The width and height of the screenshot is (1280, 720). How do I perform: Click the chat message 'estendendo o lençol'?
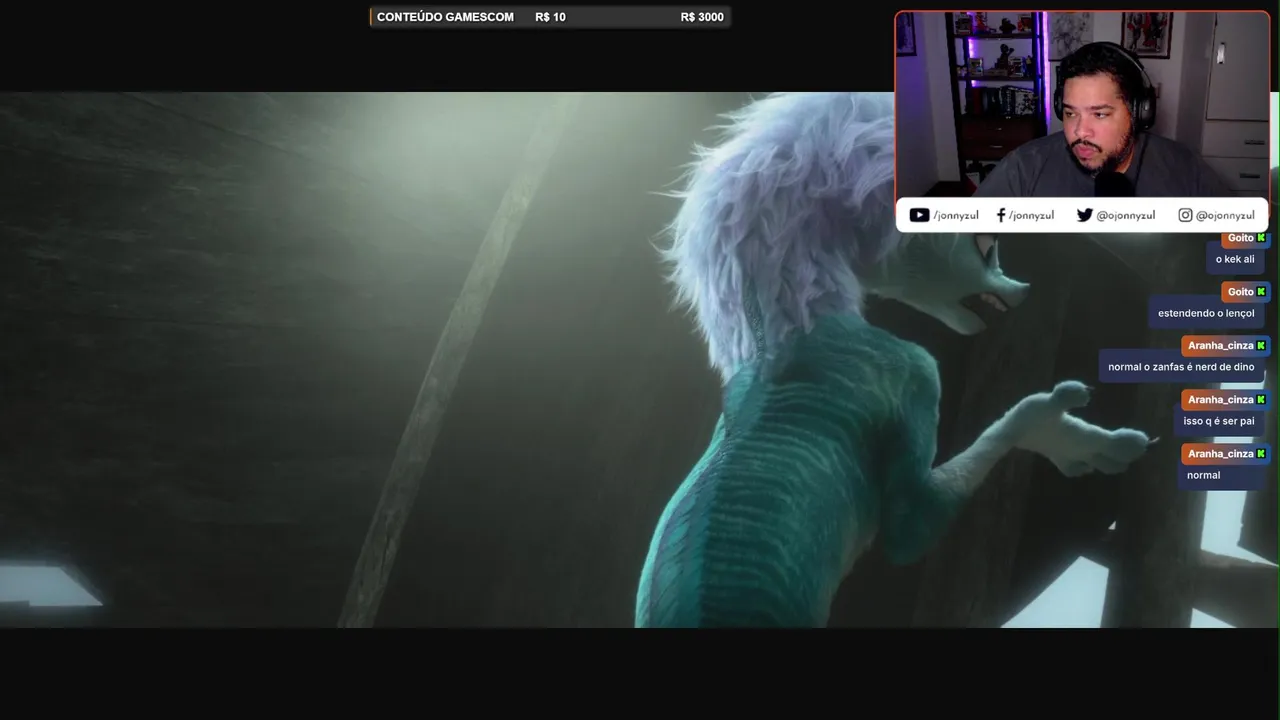(1206, 313)
